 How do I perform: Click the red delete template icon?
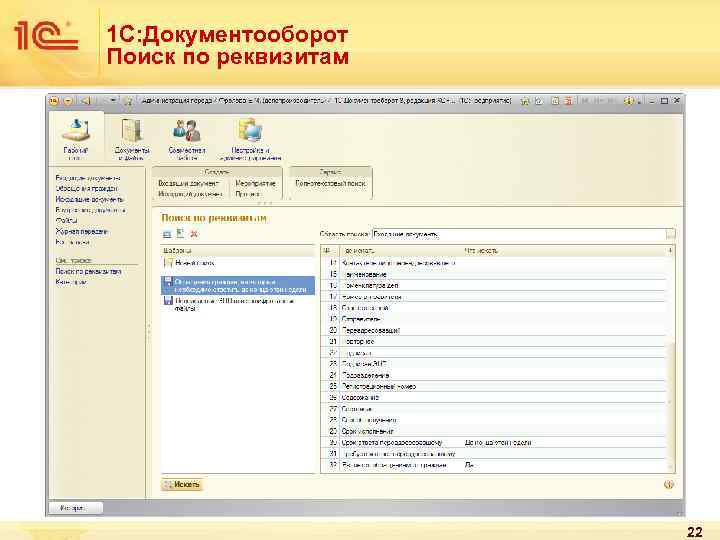click(x=194, y=234)
